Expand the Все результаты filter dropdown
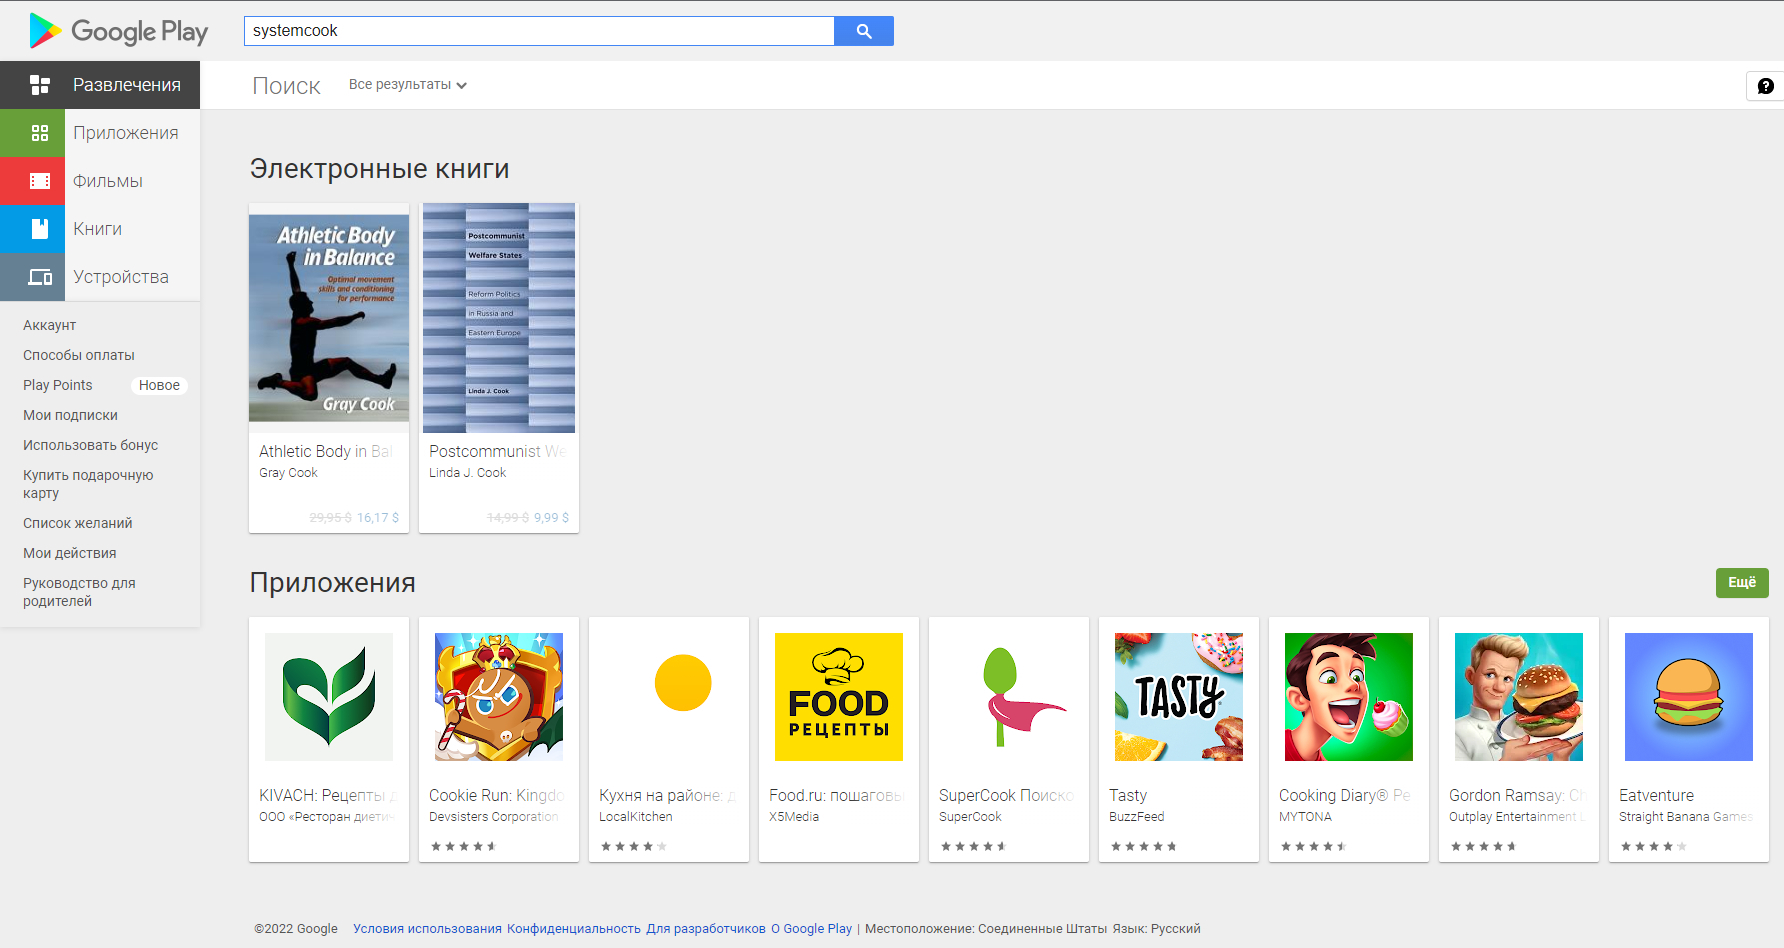The image size is (1784, 948). pyautogui.click(x=407, y=85)
